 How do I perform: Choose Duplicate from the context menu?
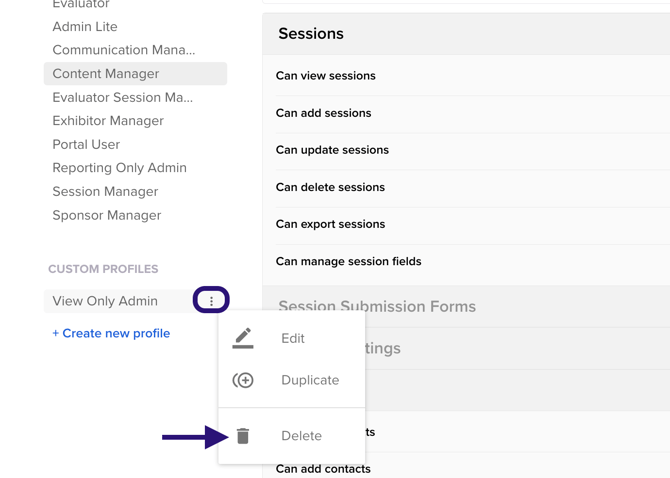309,380
